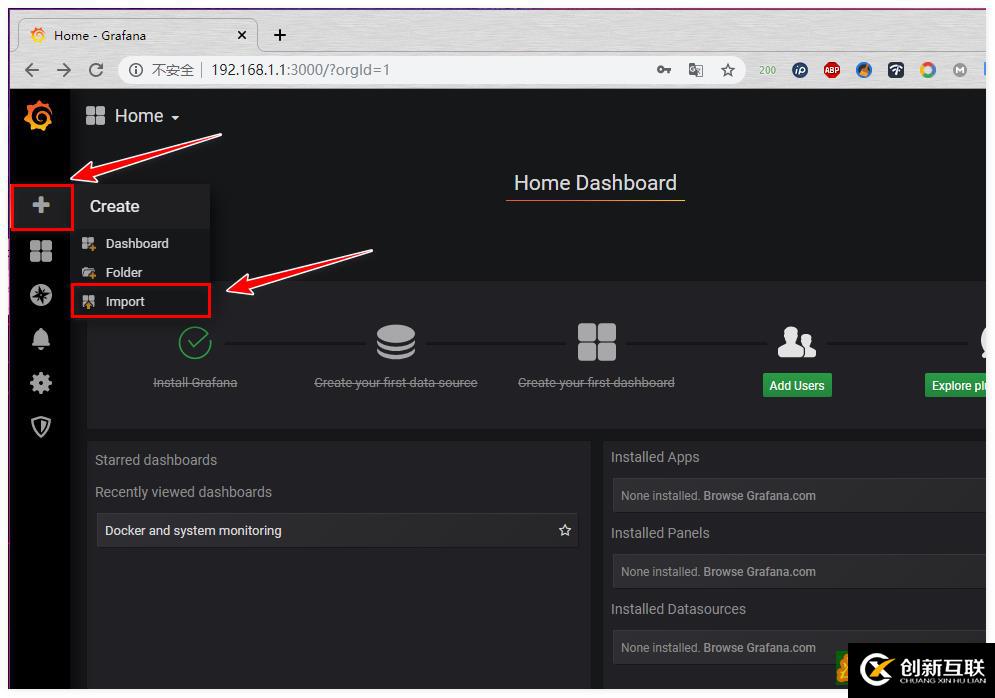Image resolution: width=995 pixels, height=698 pixels.
Task: Click the Wi-Fi style extension icon
Action: pos(896,70)
